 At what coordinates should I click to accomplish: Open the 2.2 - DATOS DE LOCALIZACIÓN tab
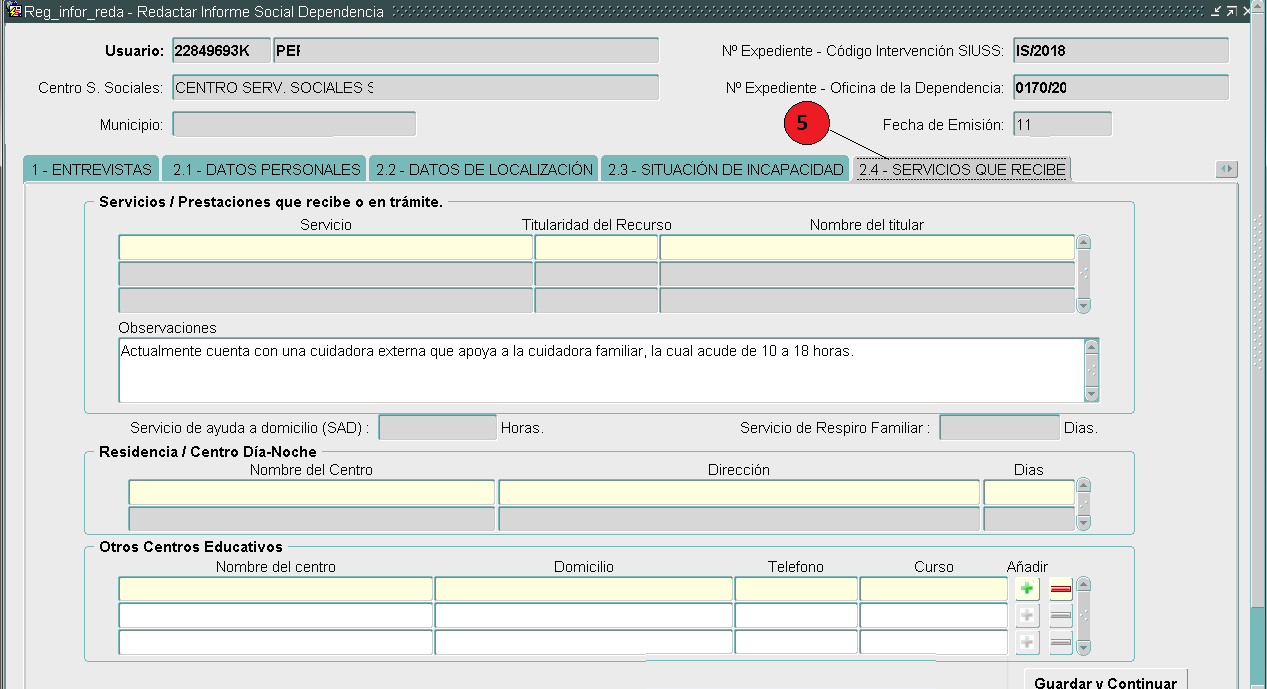483,169
